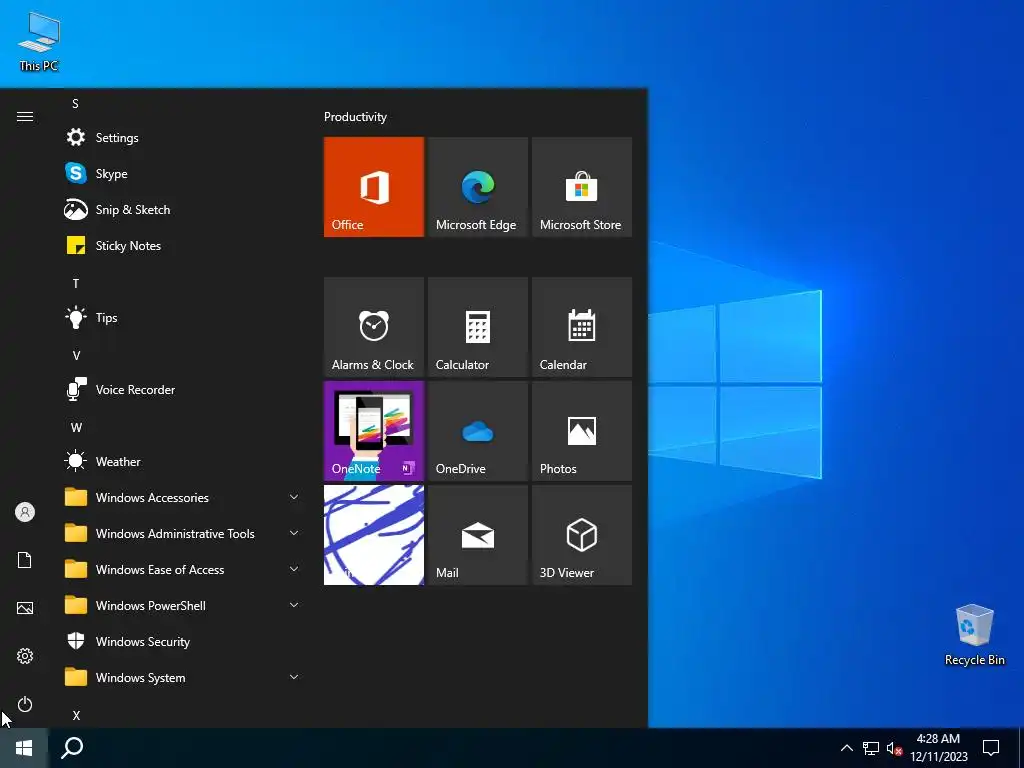
Task: Select the Recycle Bin desktop icon
Action: point(974,635)
